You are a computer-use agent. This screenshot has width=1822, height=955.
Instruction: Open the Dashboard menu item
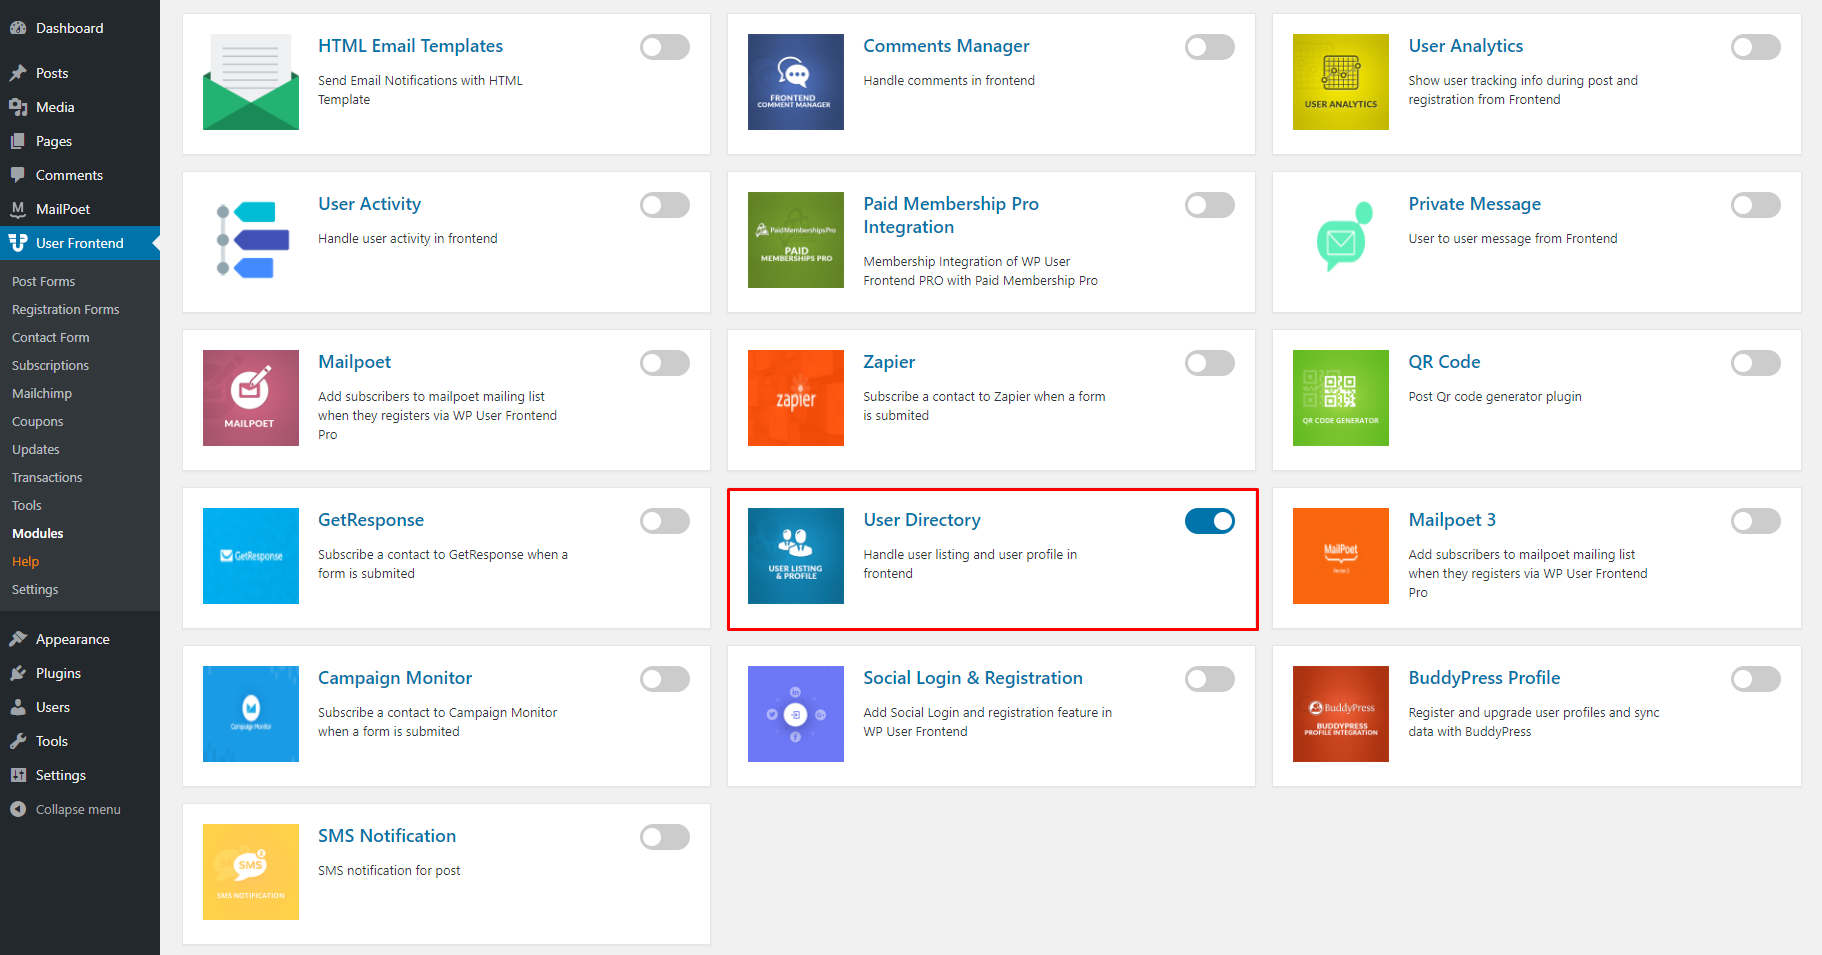pyautogui.click(x=80, y=28)
